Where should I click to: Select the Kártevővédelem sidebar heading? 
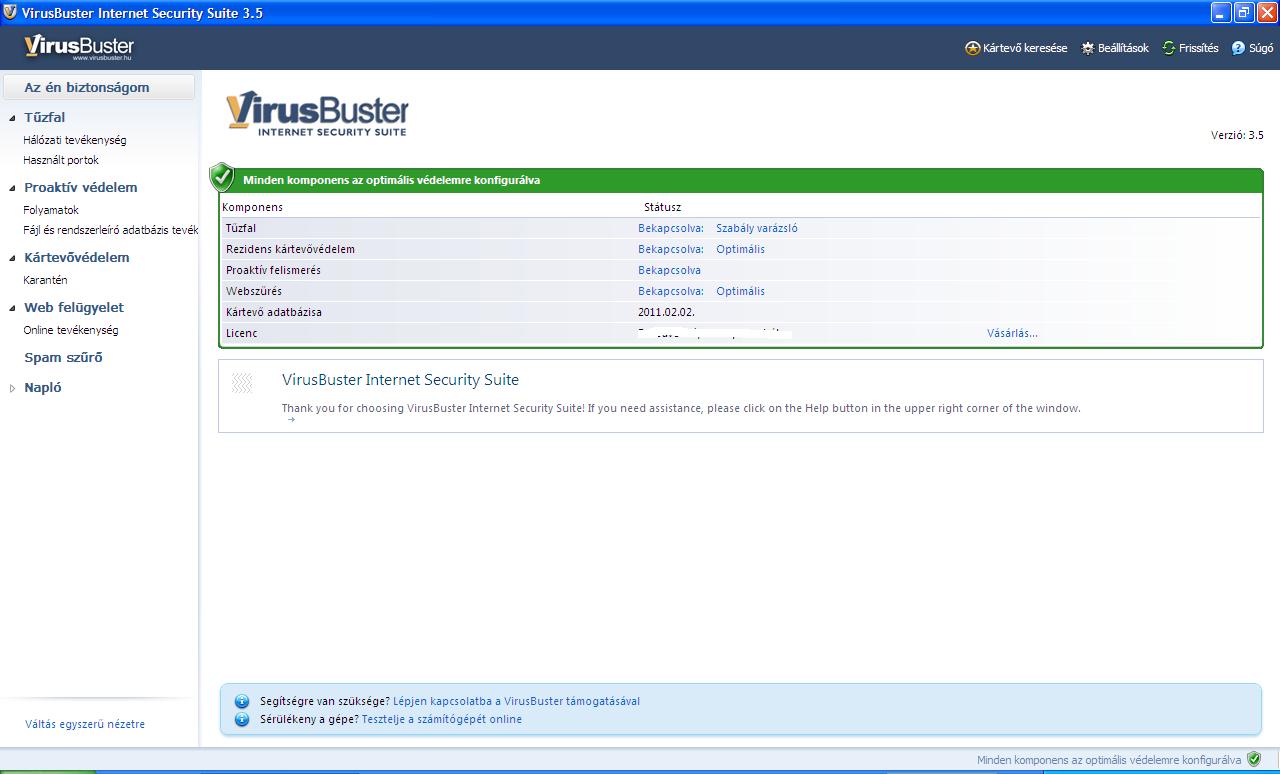77,257
